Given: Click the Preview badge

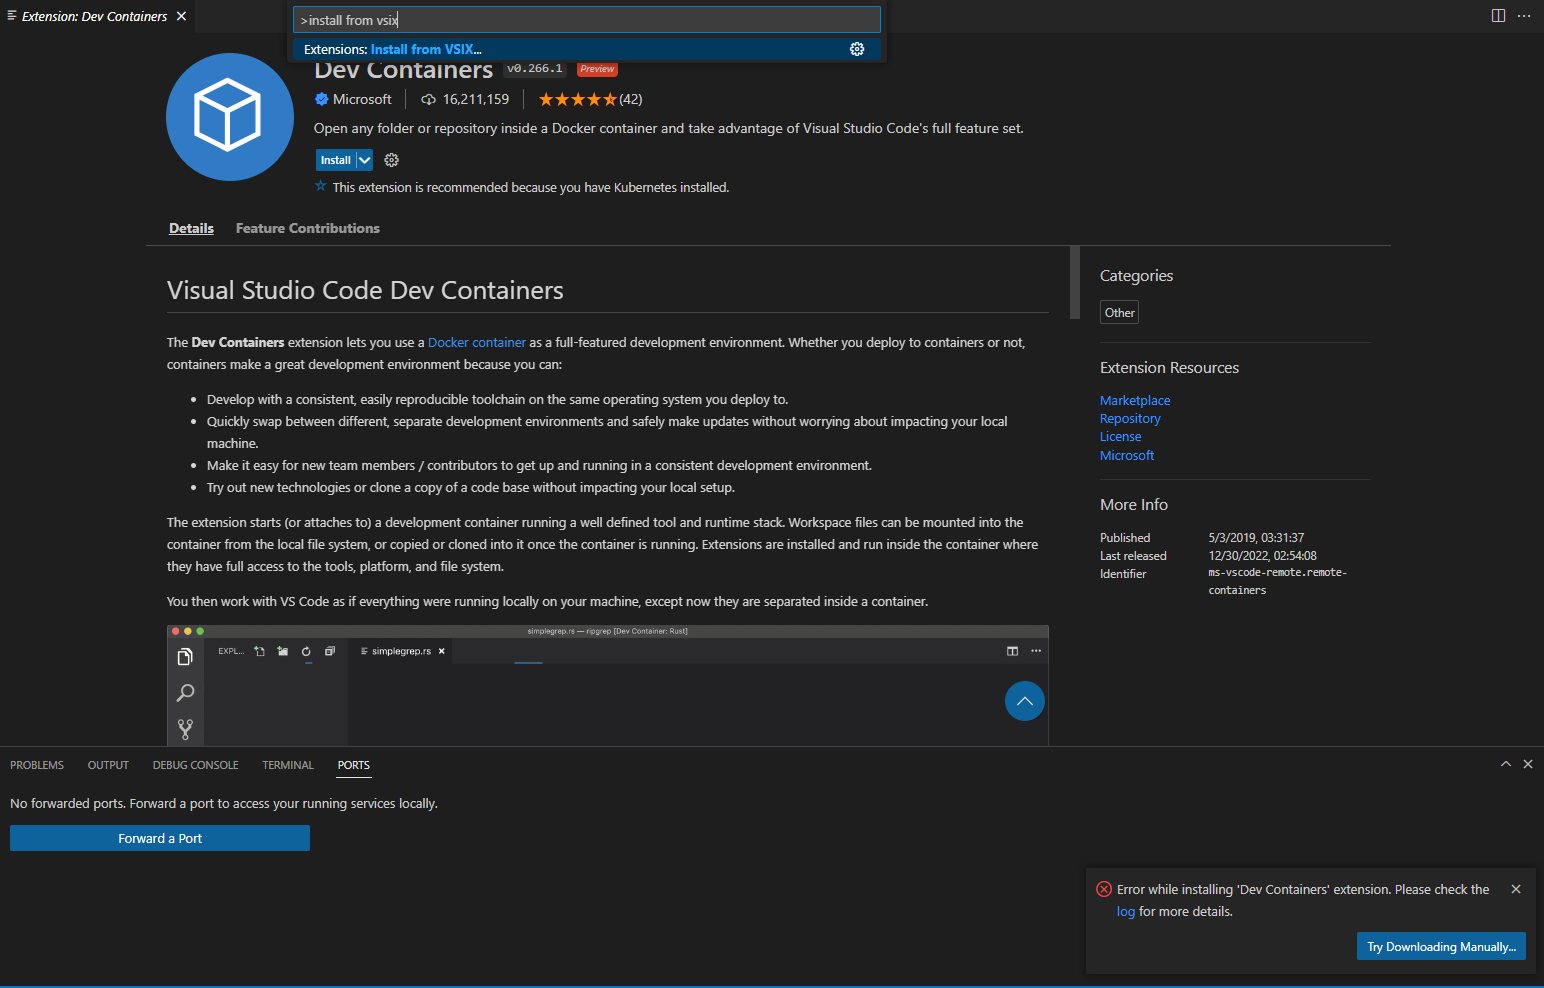Looking at the screenshot, I should click(597, 69).
